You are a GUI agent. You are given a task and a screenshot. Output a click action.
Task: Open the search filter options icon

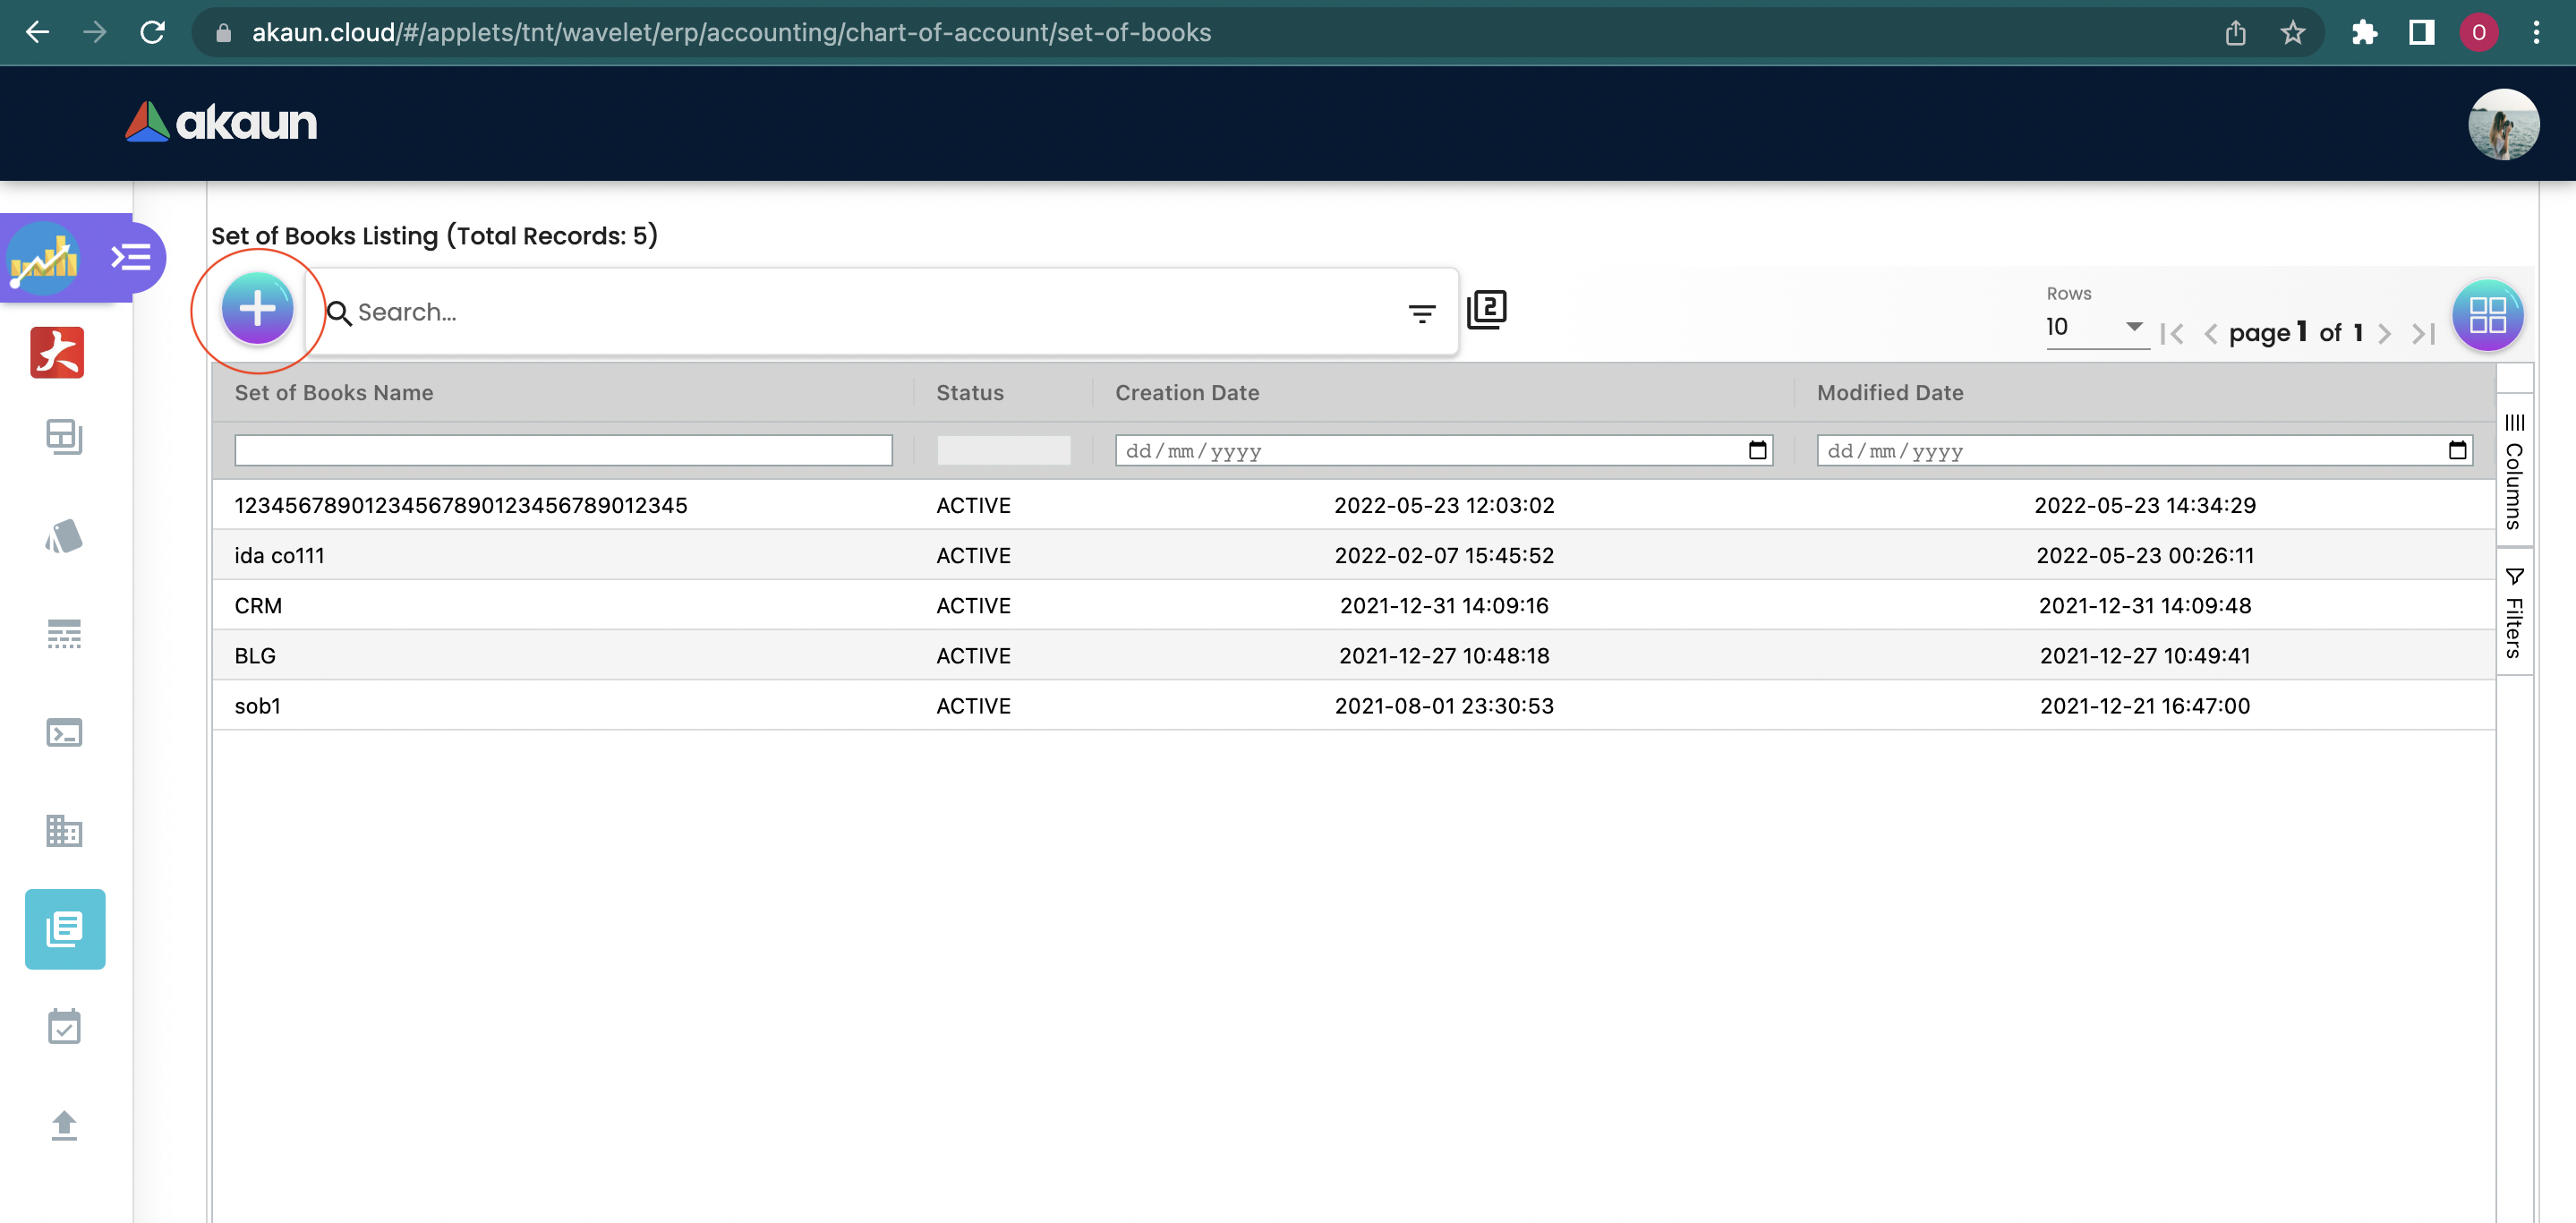point(1421,314)
